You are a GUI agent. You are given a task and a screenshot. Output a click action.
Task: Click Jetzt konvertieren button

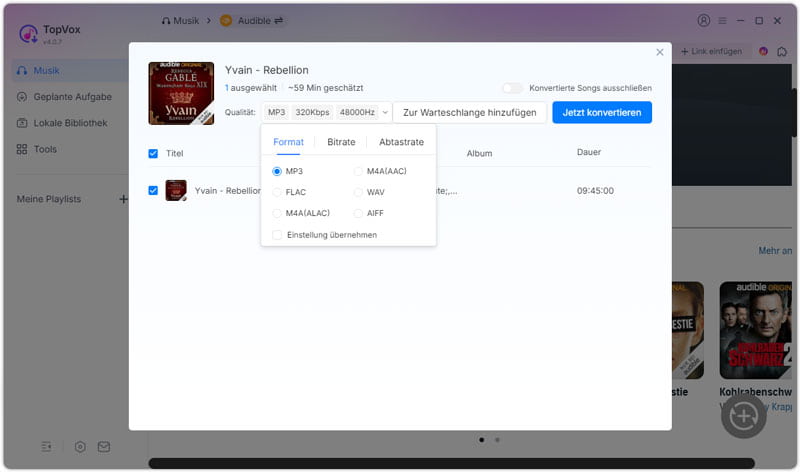click(x=601, y=112)
